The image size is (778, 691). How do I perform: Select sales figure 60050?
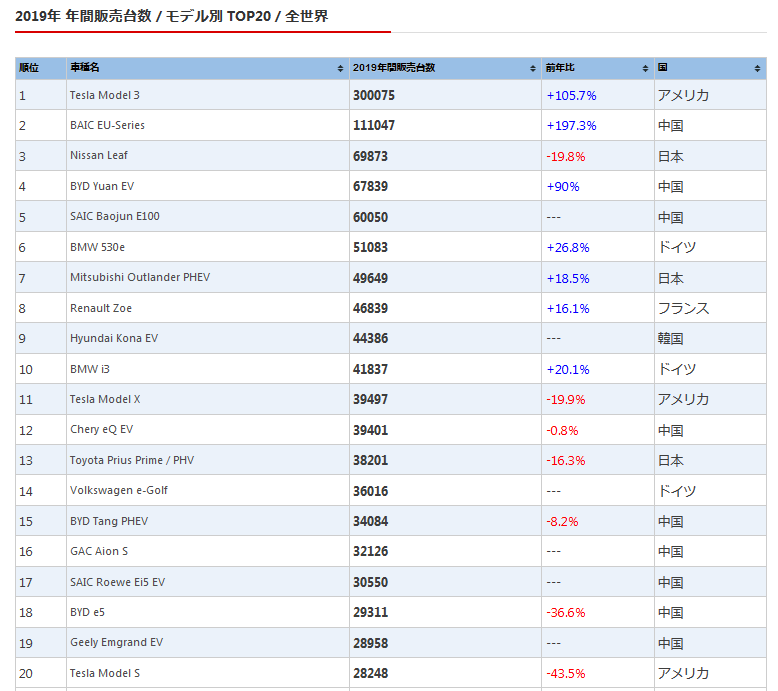(370, 217)
